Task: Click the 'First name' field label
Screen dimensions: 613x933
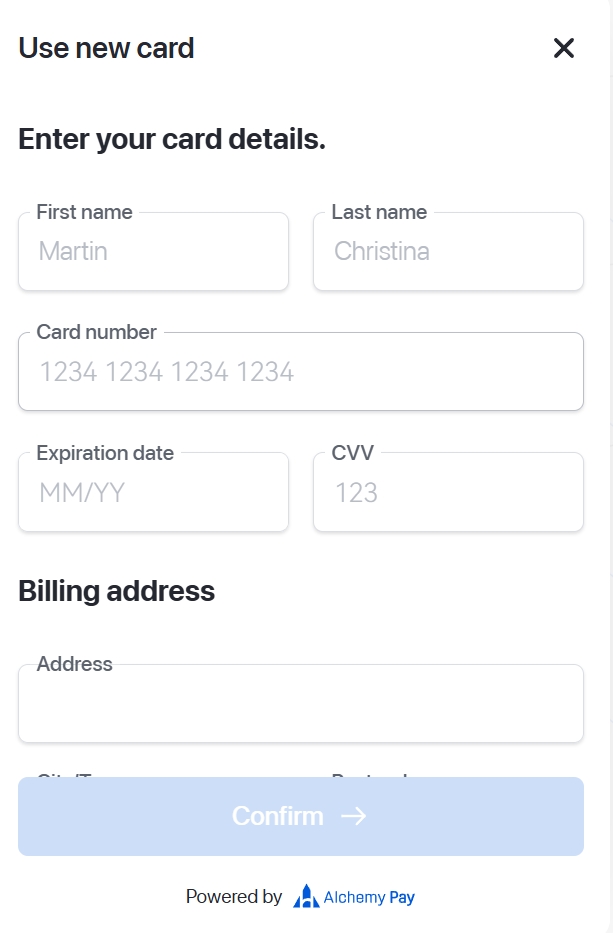Action: [84, 212]
